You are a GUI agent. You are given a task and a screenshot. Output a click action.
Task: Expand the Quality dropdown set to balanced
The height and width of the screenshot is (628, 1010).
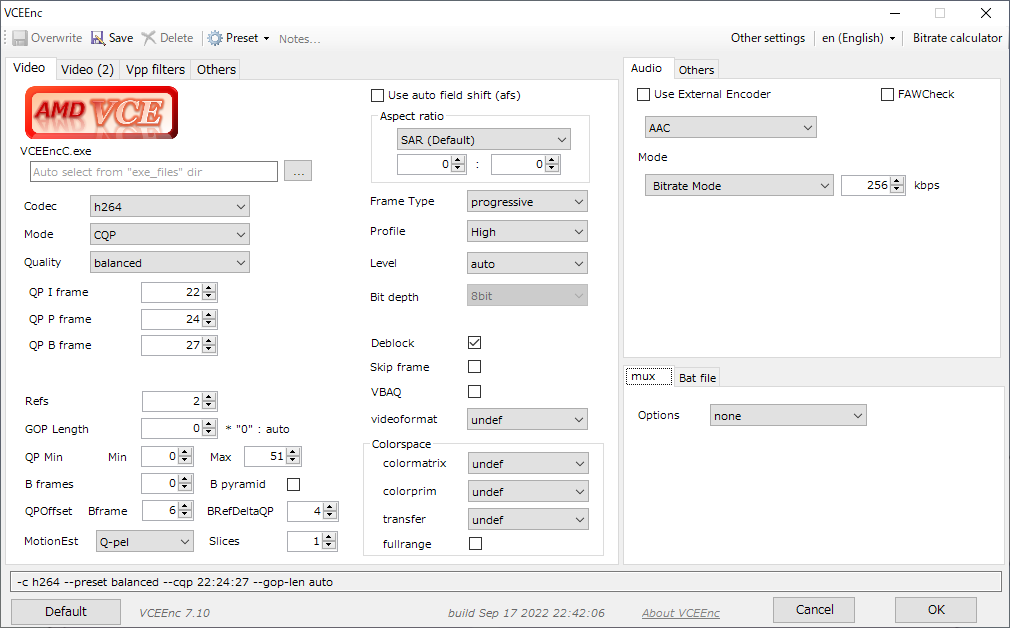click(x=169, y=263)
